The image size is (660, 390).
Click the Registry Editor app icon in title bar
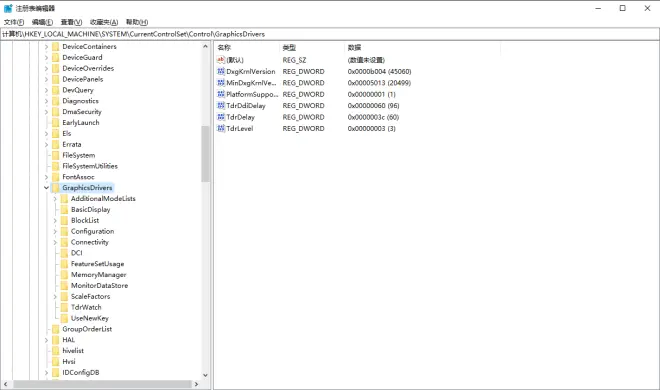[8, 8]
